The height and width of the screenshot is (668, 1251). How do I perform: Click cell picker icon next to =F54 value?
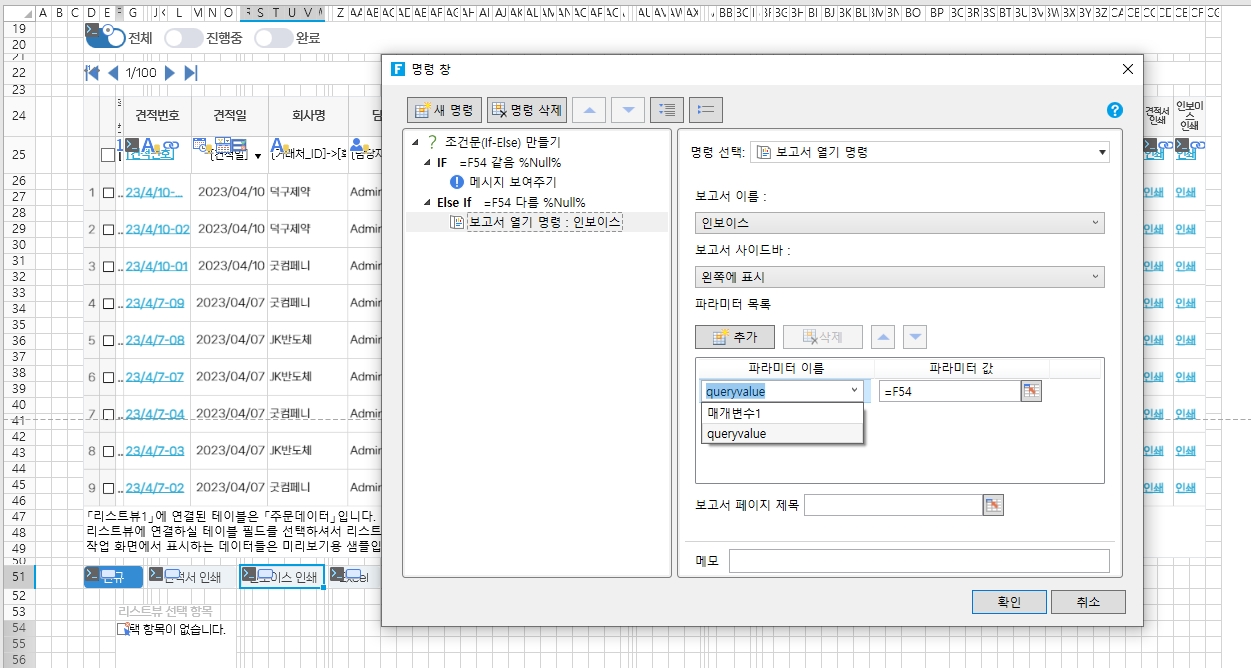click(1031, 391)
